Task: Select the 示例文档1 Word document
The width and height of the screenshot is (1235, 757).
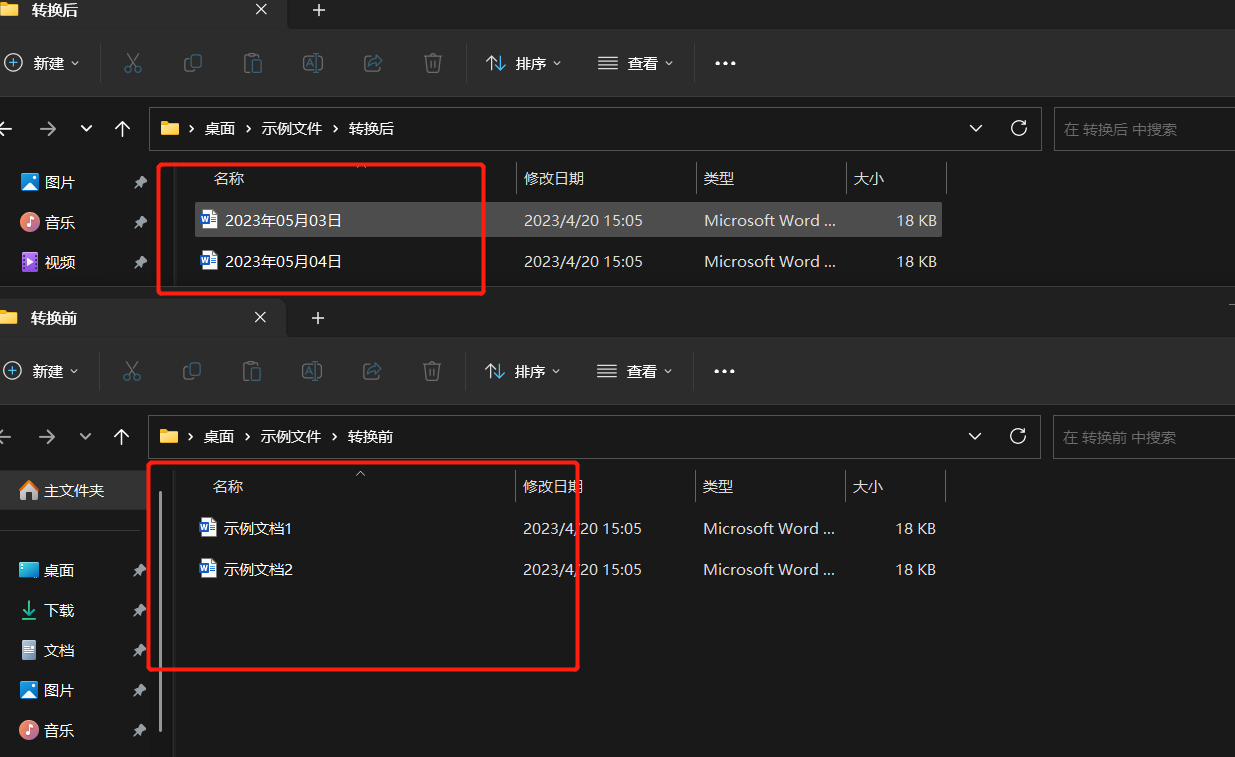Action: [x=258, y=528]
